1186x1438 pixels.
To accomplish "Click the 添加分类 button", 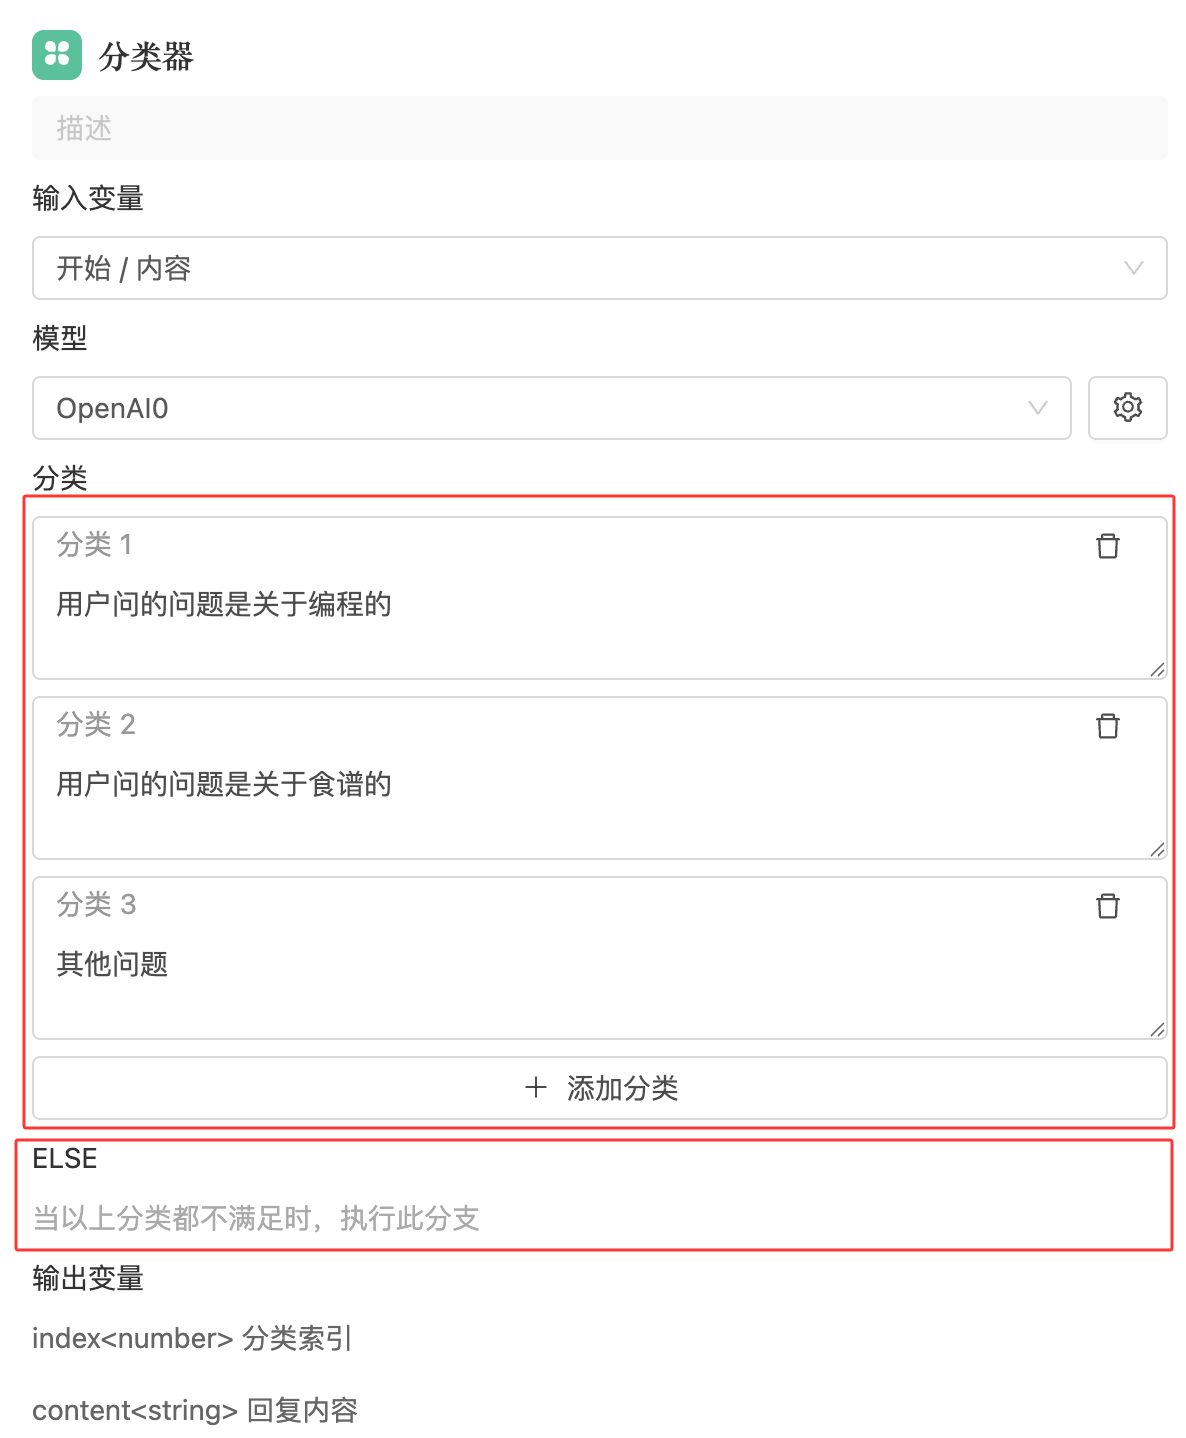I will 600,1088.
